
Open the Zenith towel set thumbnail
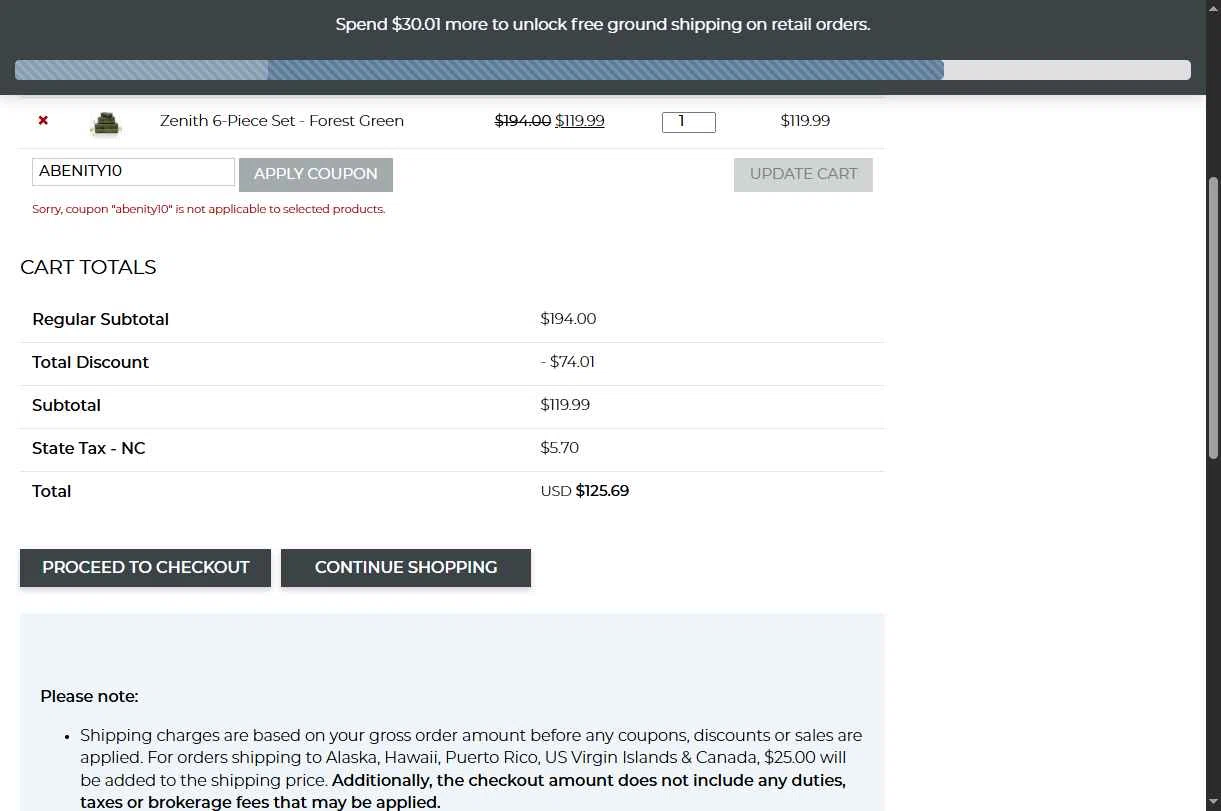click(105, 122)
